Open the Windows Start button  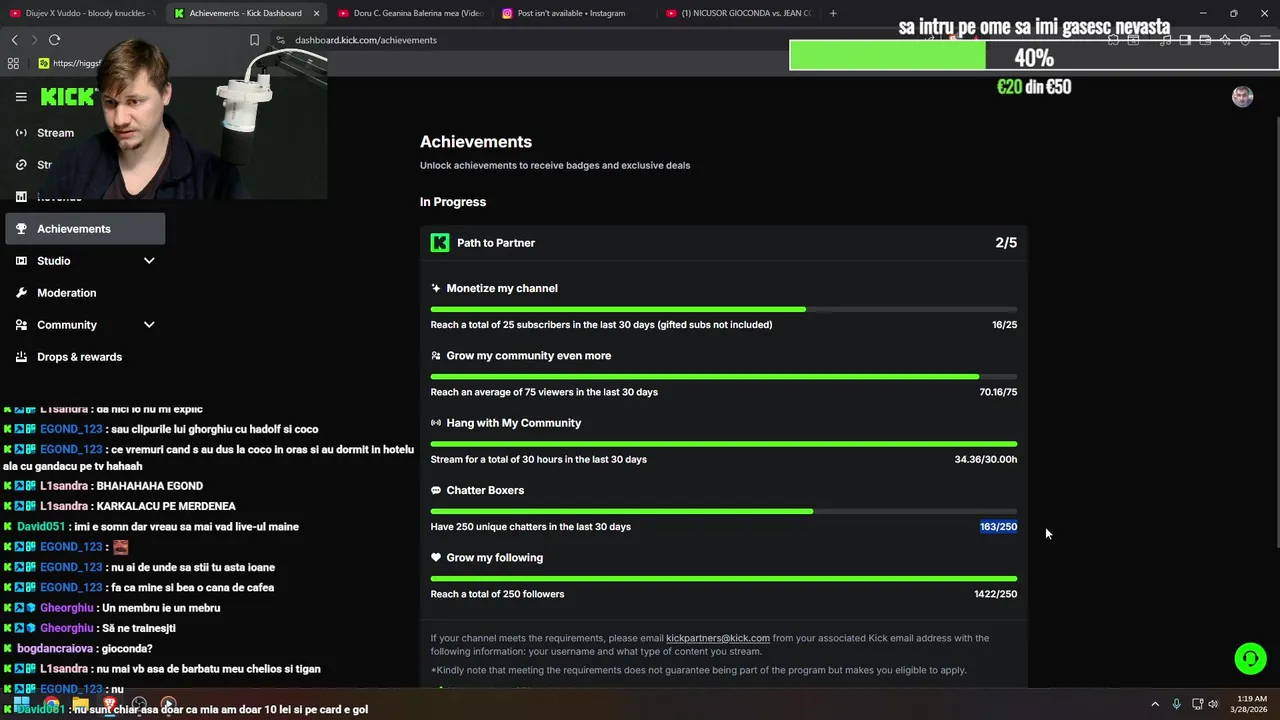tap(21, 704)
